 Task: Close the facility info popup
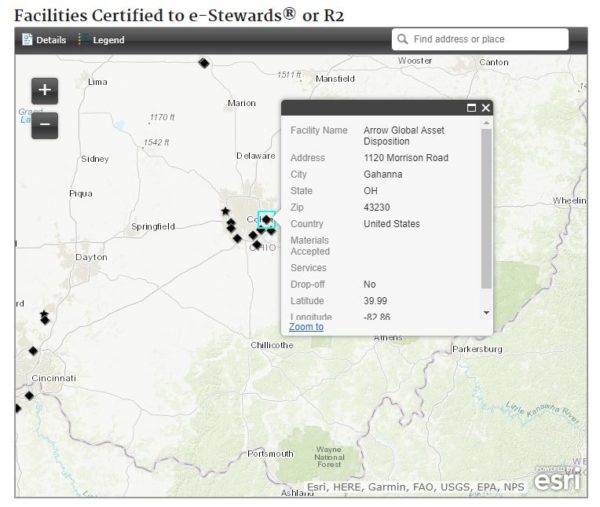coord(486,108)
